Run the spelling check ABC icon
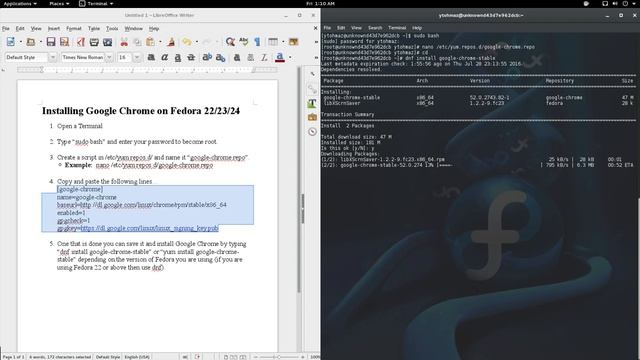The height and width of the screenshot is (360, 640). tap(244, 42)
